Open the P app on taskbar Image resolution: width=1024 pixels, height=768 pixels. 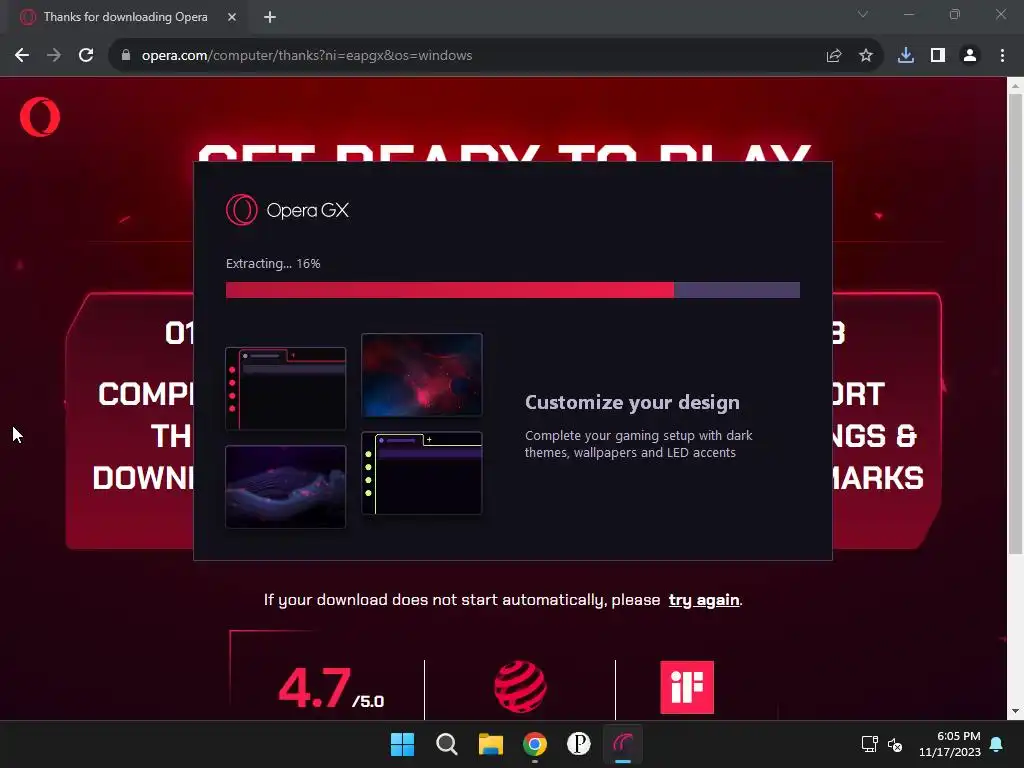[579, 744]
